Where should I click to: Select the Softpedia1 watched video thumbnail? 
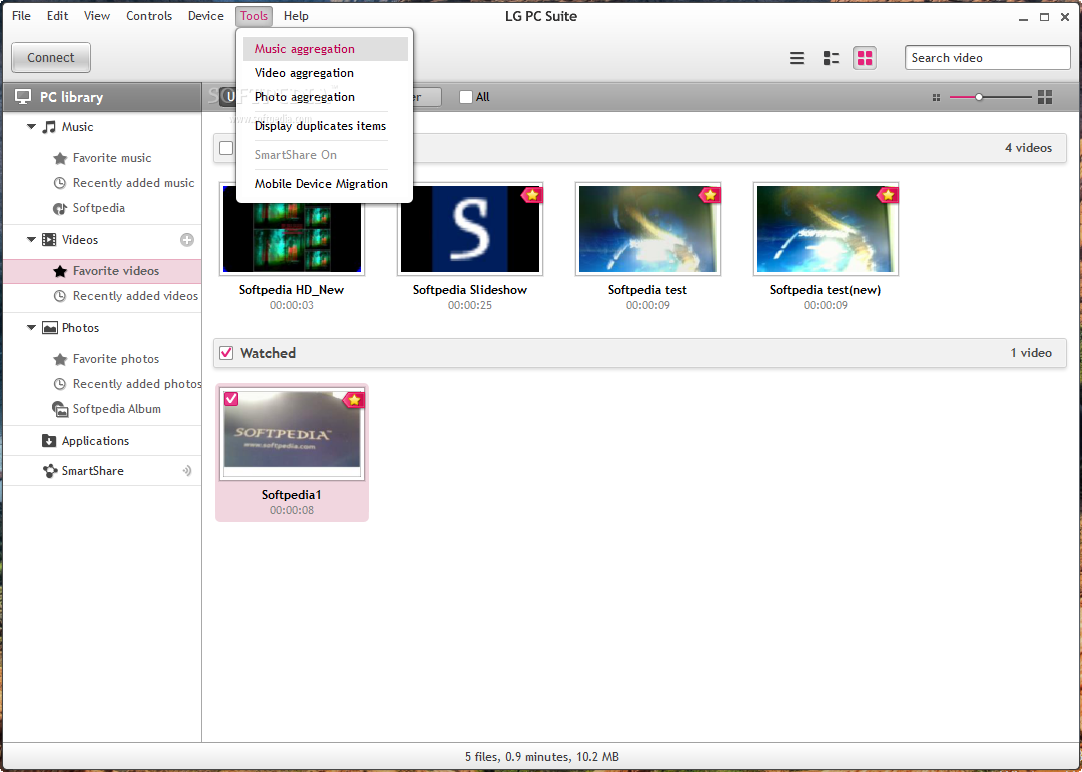tap(292, 434)
